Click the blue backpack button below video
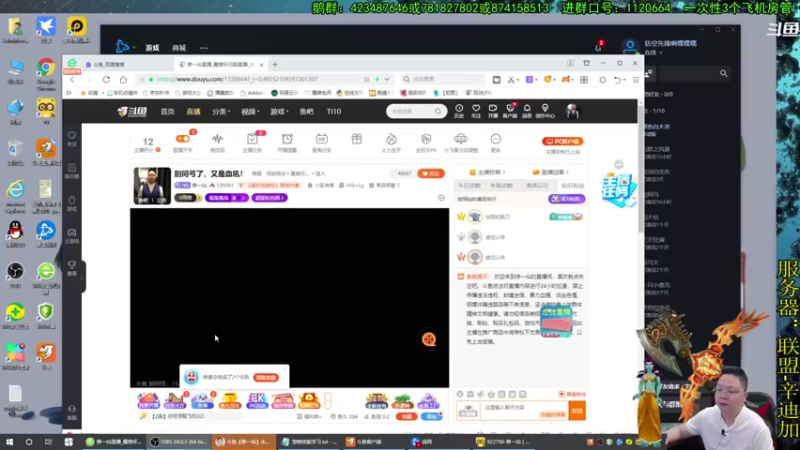 click(x=432, y=416)
